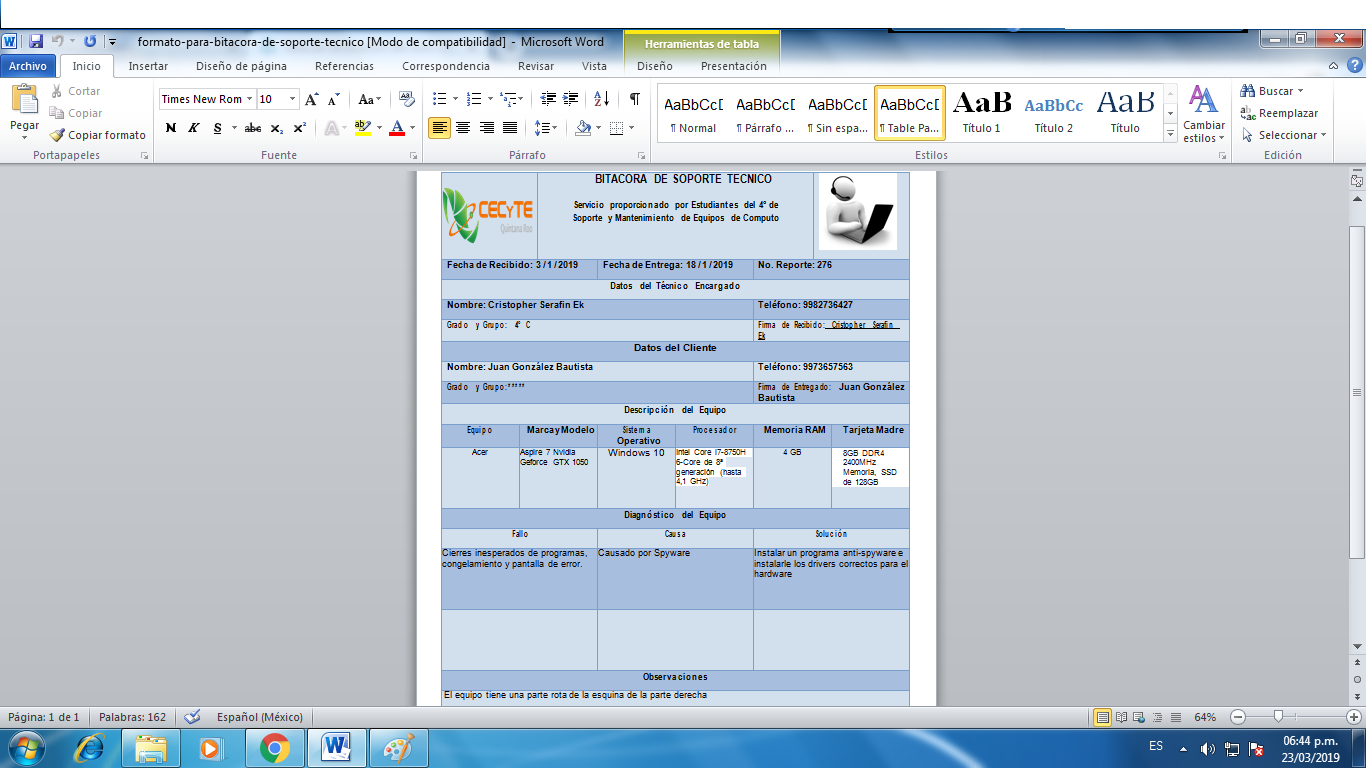The height and width of the screenshot is (768, 1366).
Task: Click the increase indent icon
Action: (x=571, y=99)
